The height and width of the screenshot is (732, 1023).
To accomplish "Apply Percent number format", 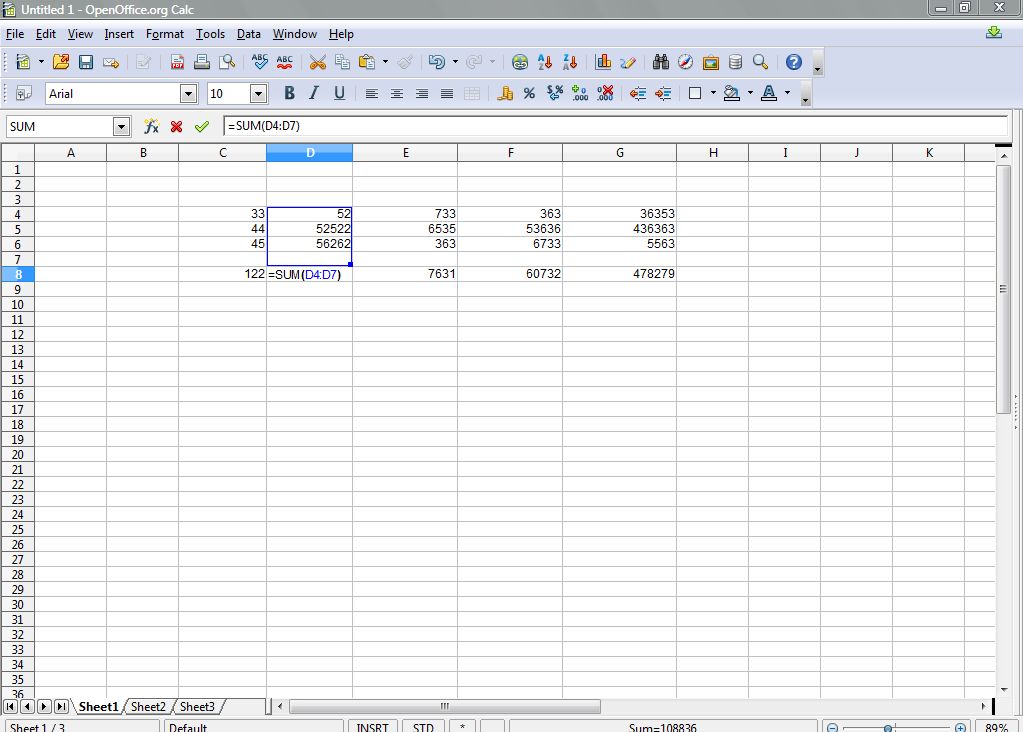I will pyautogui.click(x=529, y=93).
